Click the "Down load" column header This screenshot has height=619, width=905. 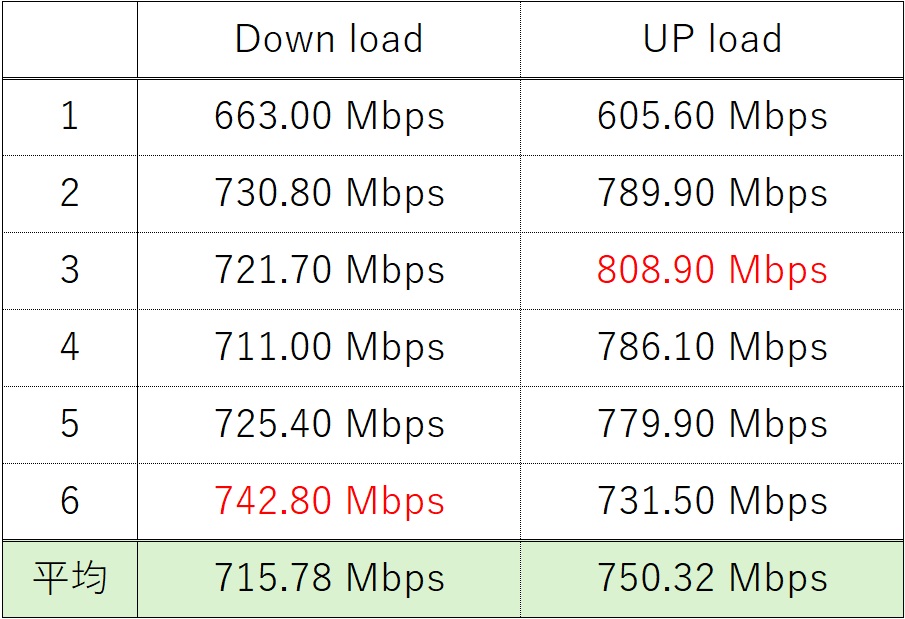click(329, 40)
